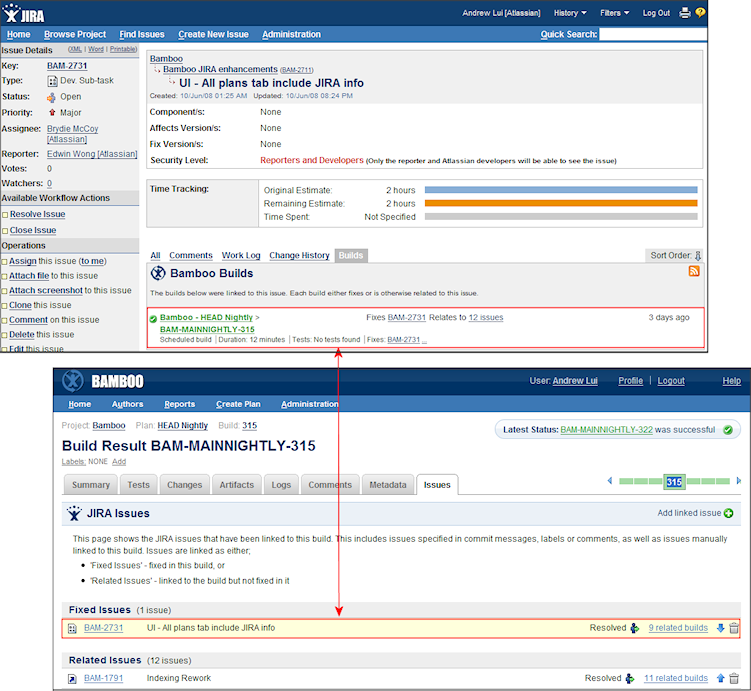Click the Resolved status icon for BAM-2731
Viewport: 751px width, 691px height.
(635, 628)
